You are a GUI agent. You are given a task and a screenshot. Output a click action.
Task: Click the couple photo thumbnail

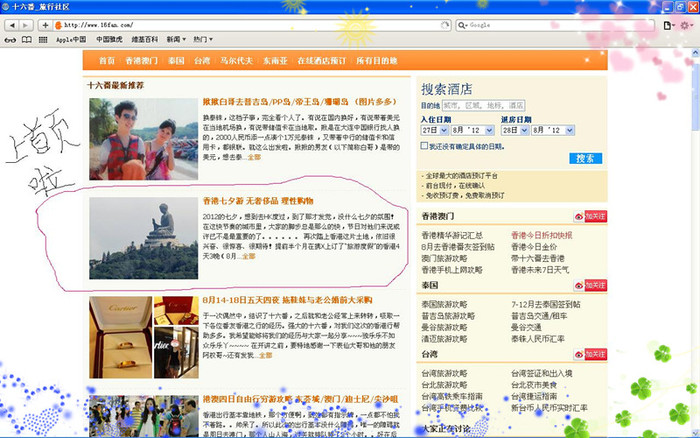tap(143, 139)
